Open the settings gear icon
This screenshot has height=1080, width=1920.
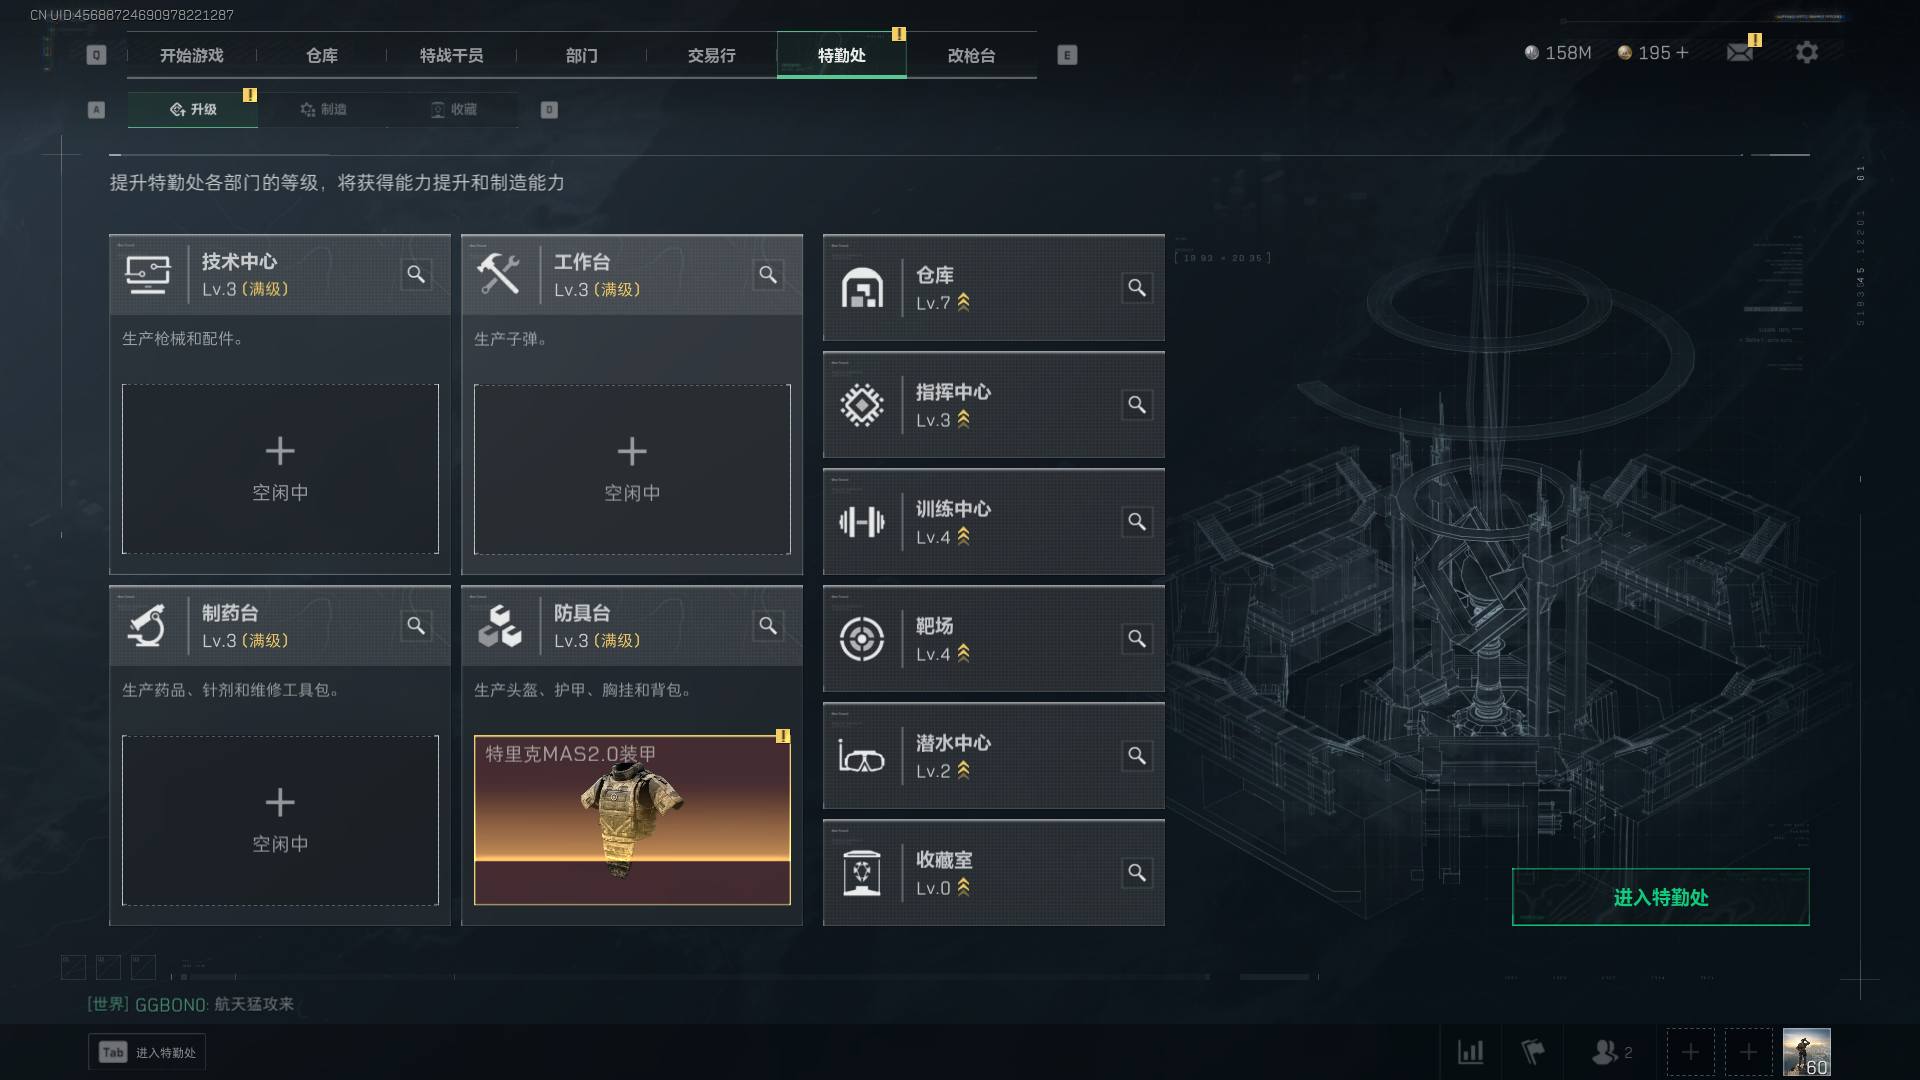(1806, 53)
